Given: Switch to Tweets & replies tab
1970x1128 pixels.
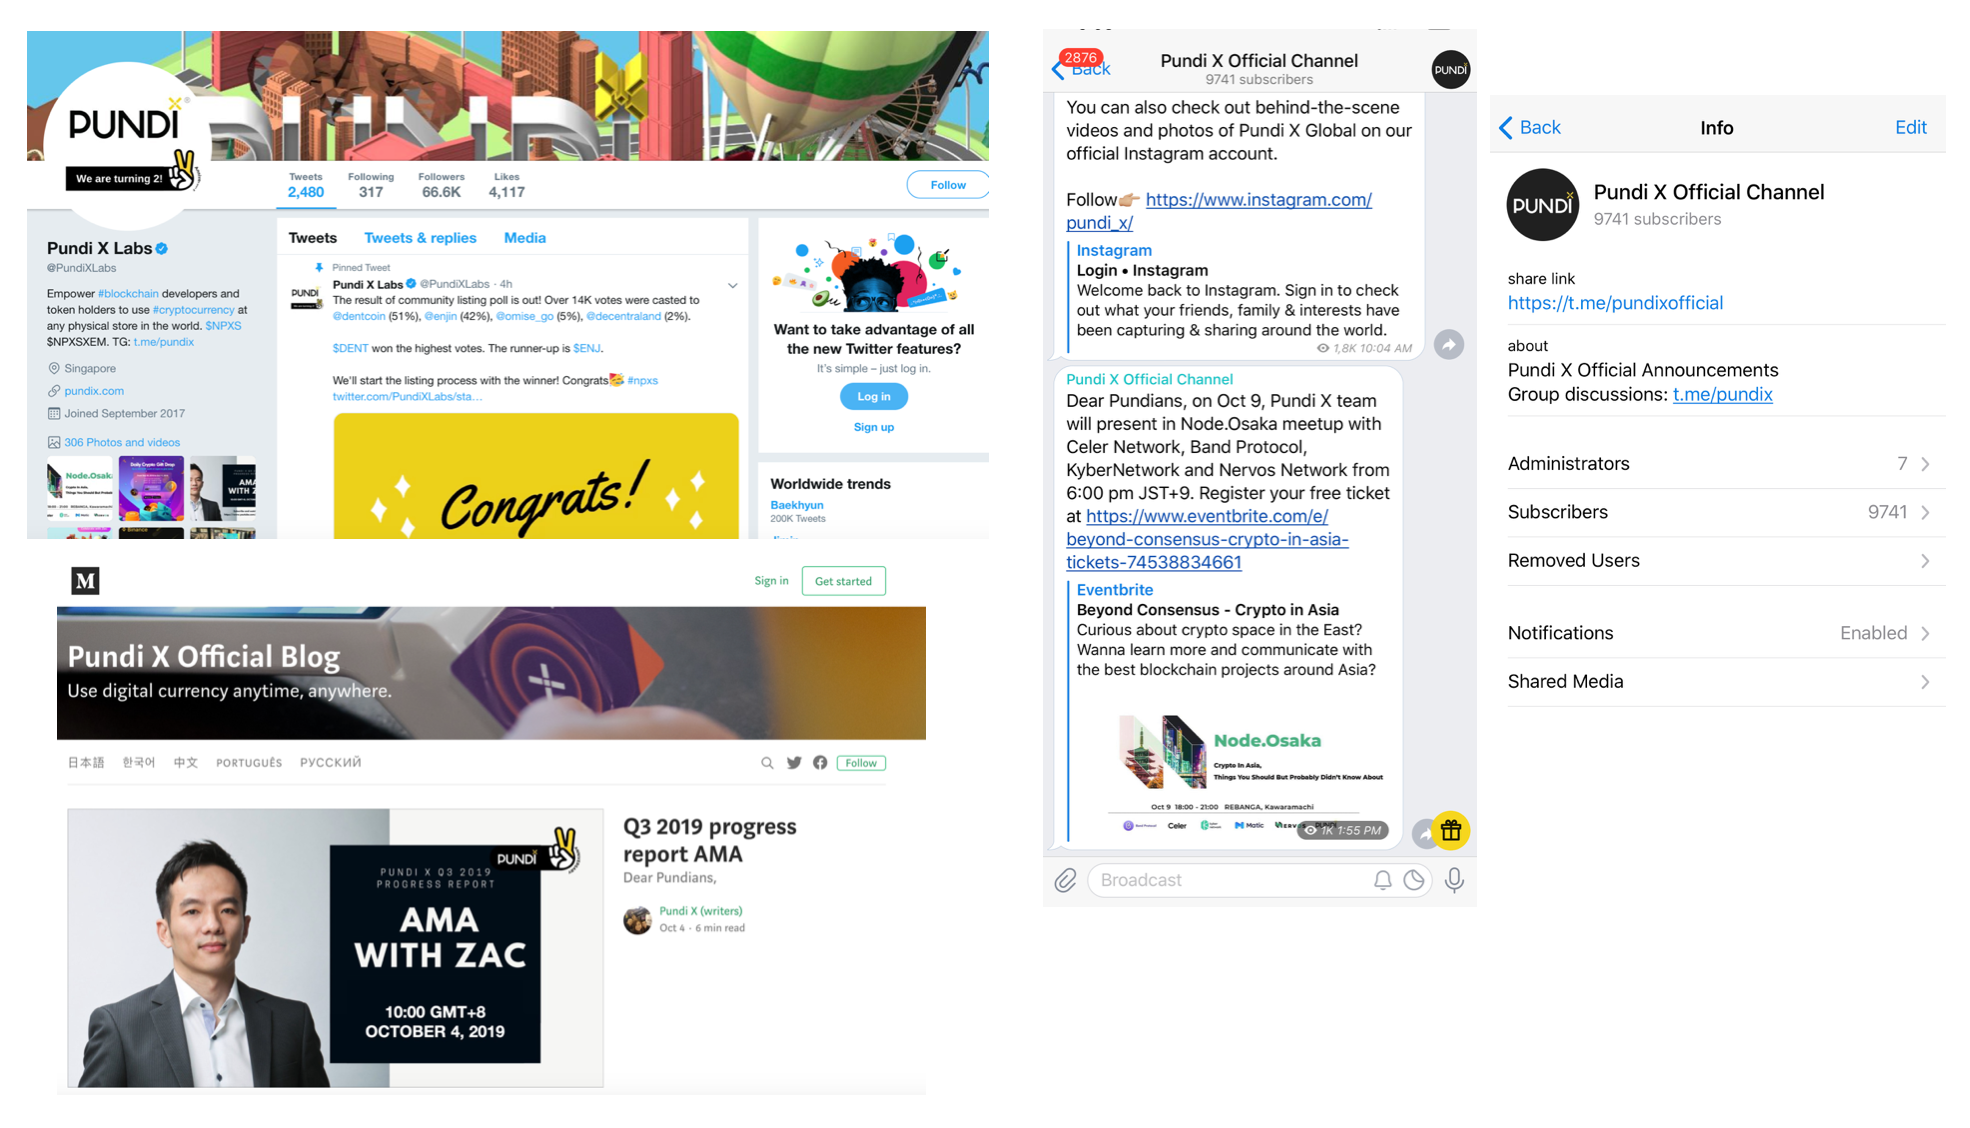Looking at the screenshot, I should tap(420, 238).
